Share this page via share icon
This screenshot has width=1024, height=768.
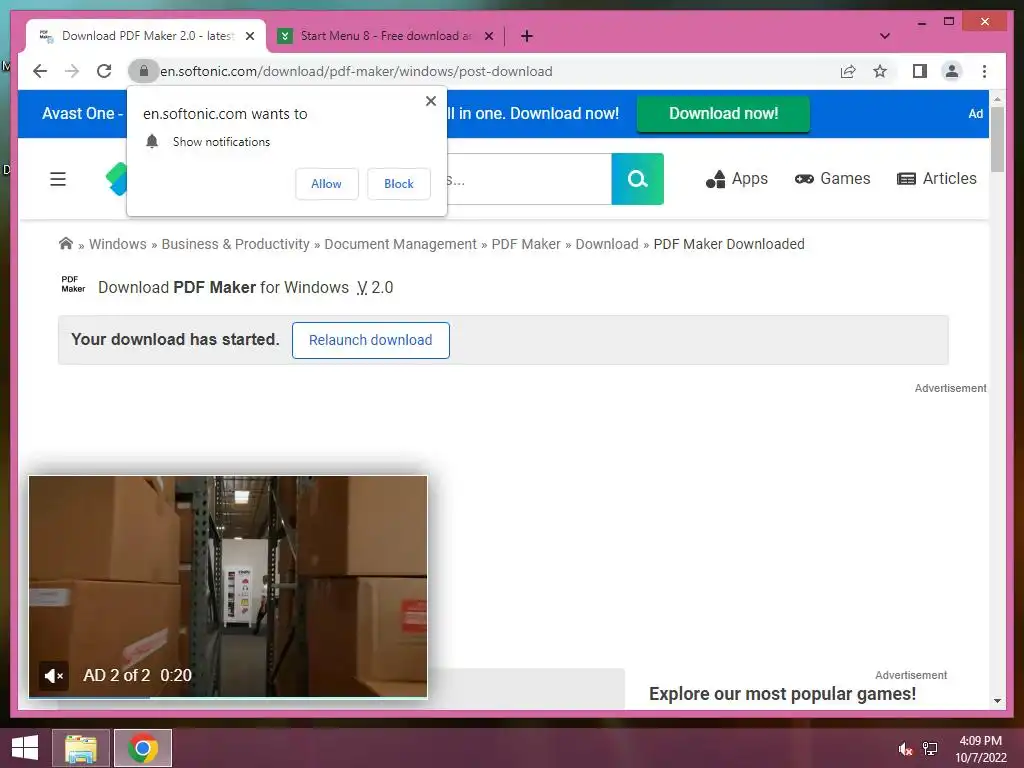pos(848,71)
